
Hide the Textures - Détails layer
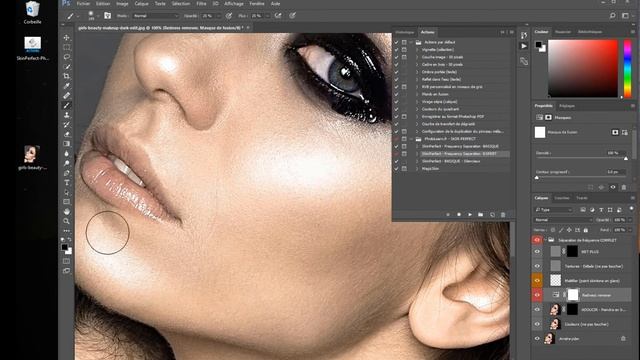coord(537,266)
